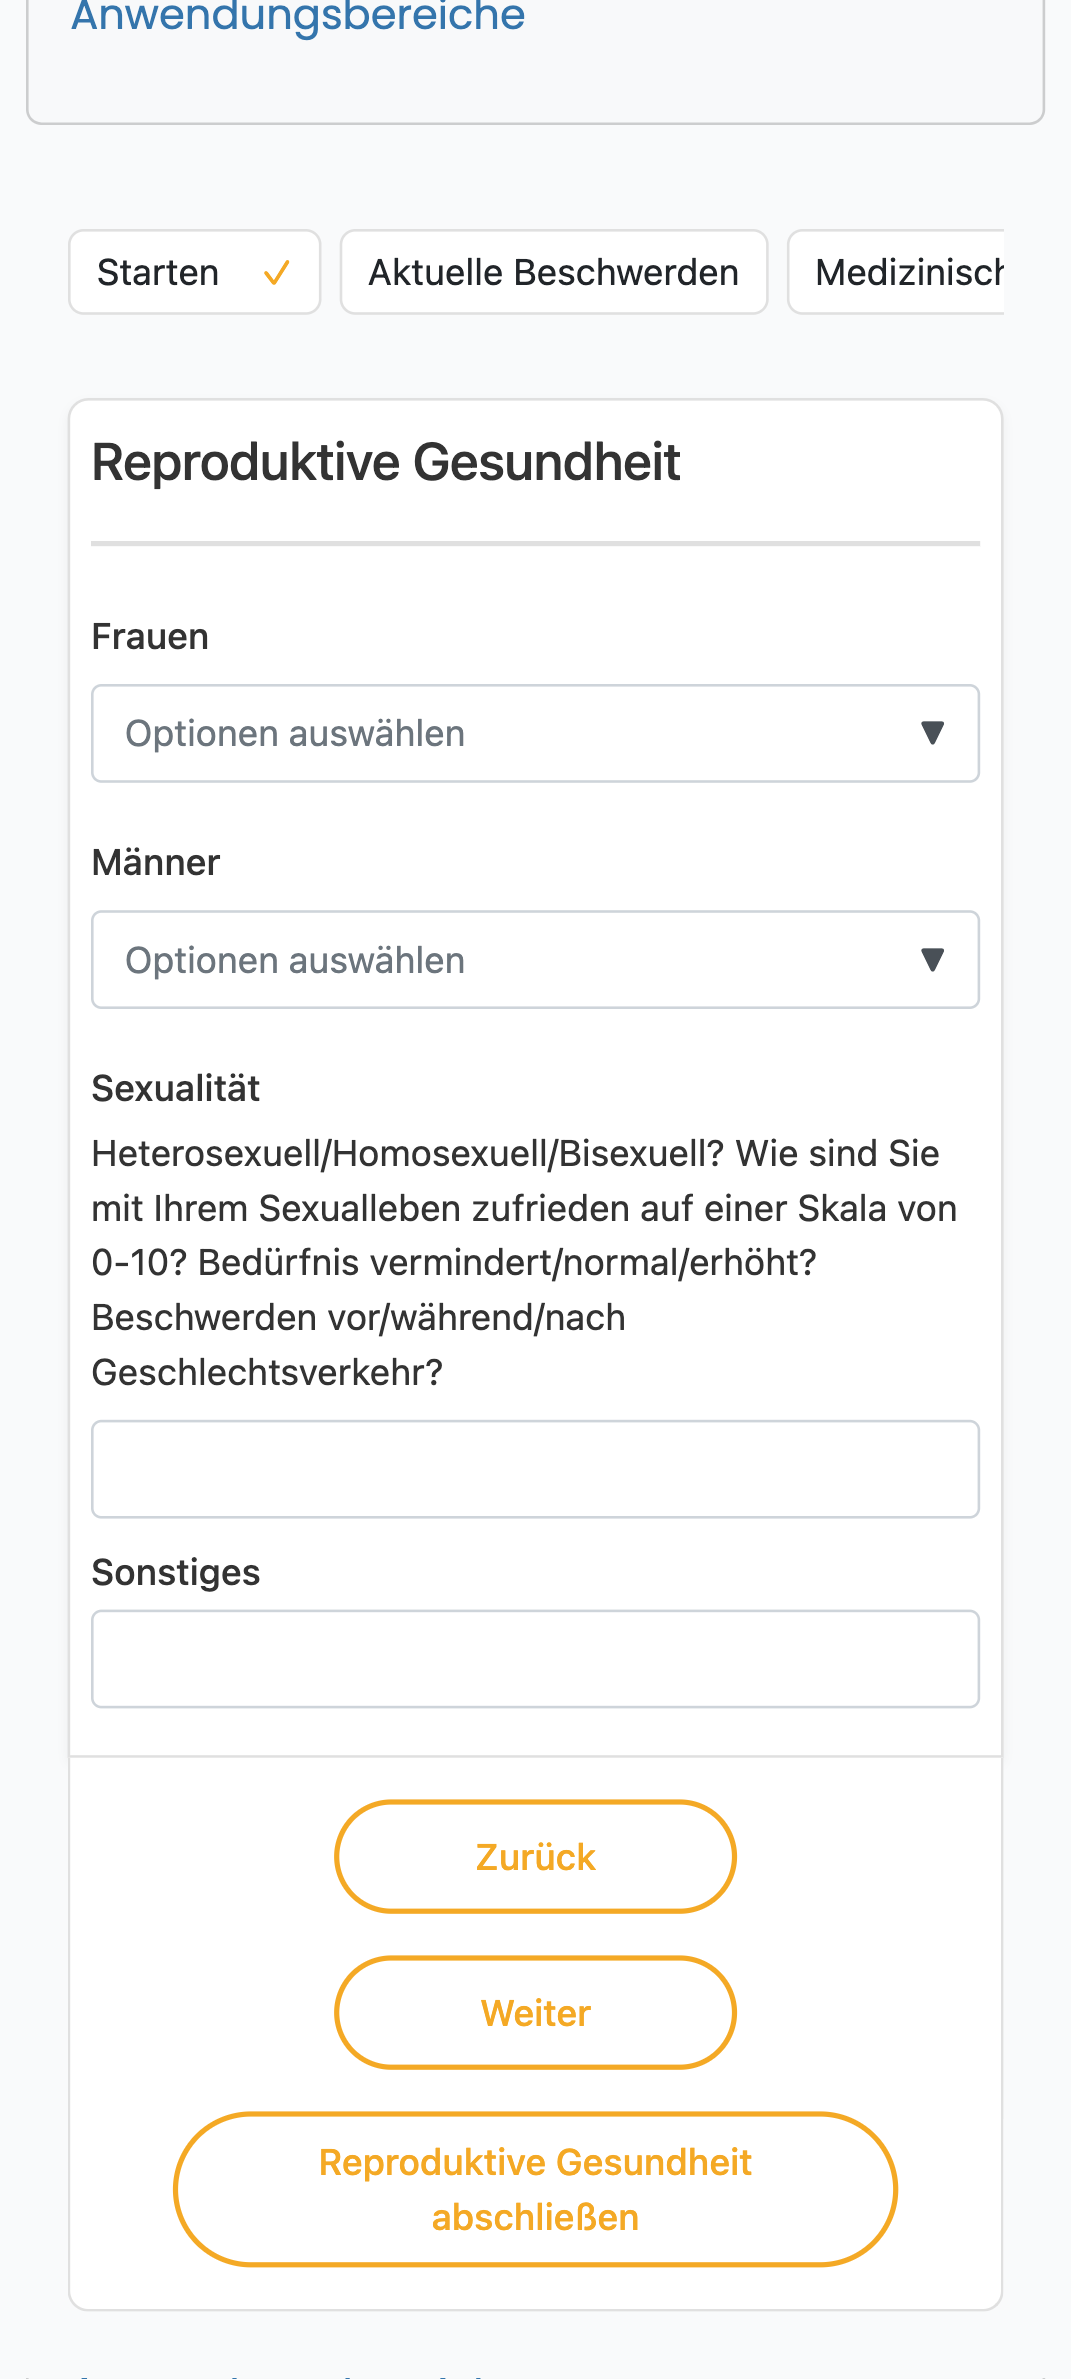This screenshot has height=2379, width=1071.
Task: Open the Männer options dropdown
Action: (535, 960)
